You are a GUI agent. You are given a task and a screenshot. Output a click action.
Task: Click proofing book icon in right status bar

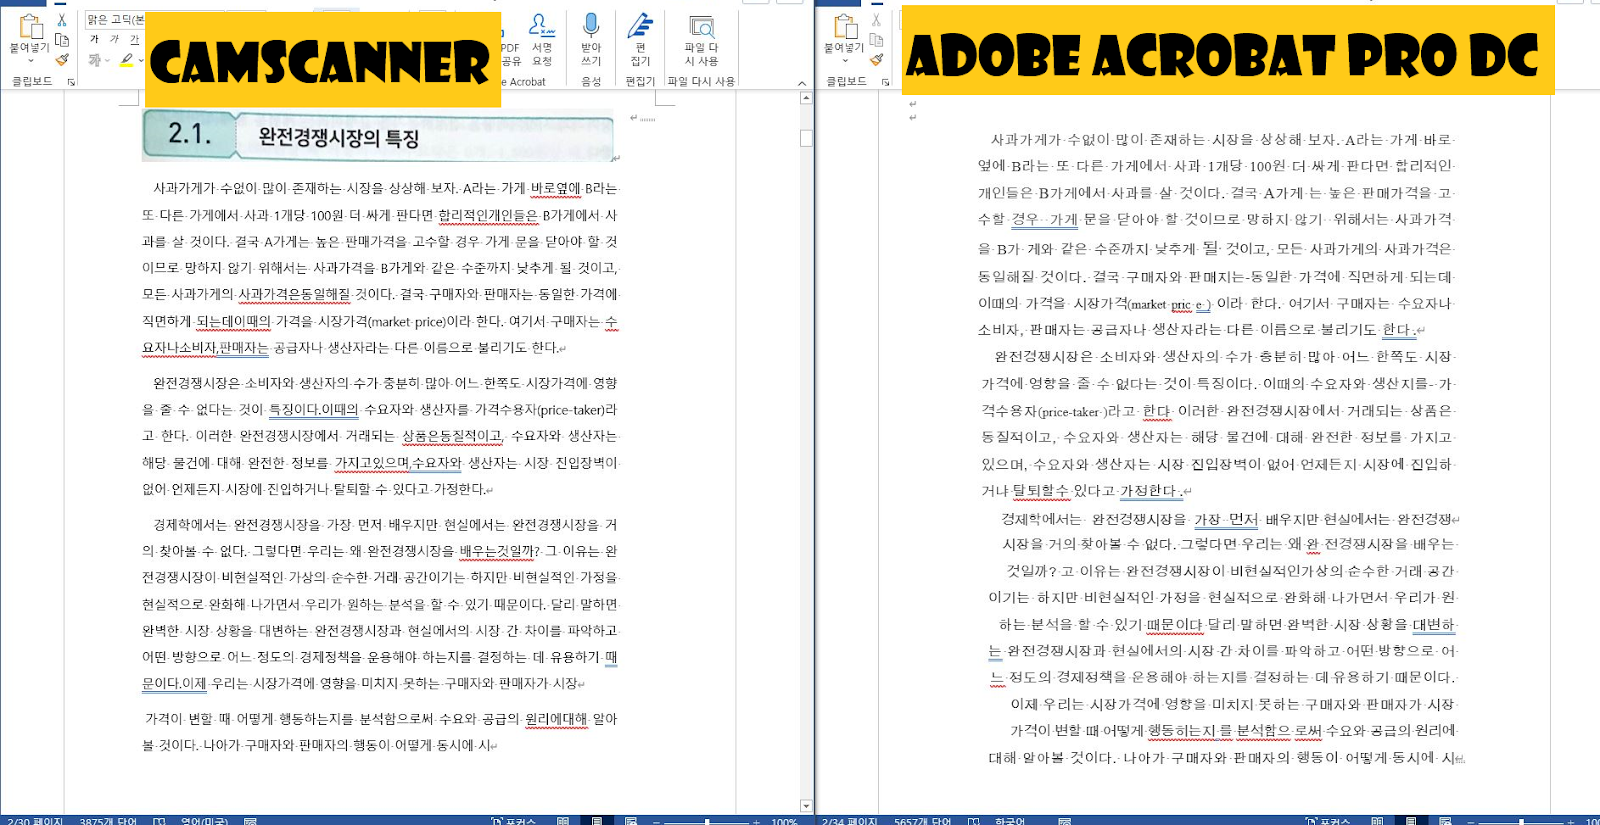pyautogui.click(x=974, y=821)
